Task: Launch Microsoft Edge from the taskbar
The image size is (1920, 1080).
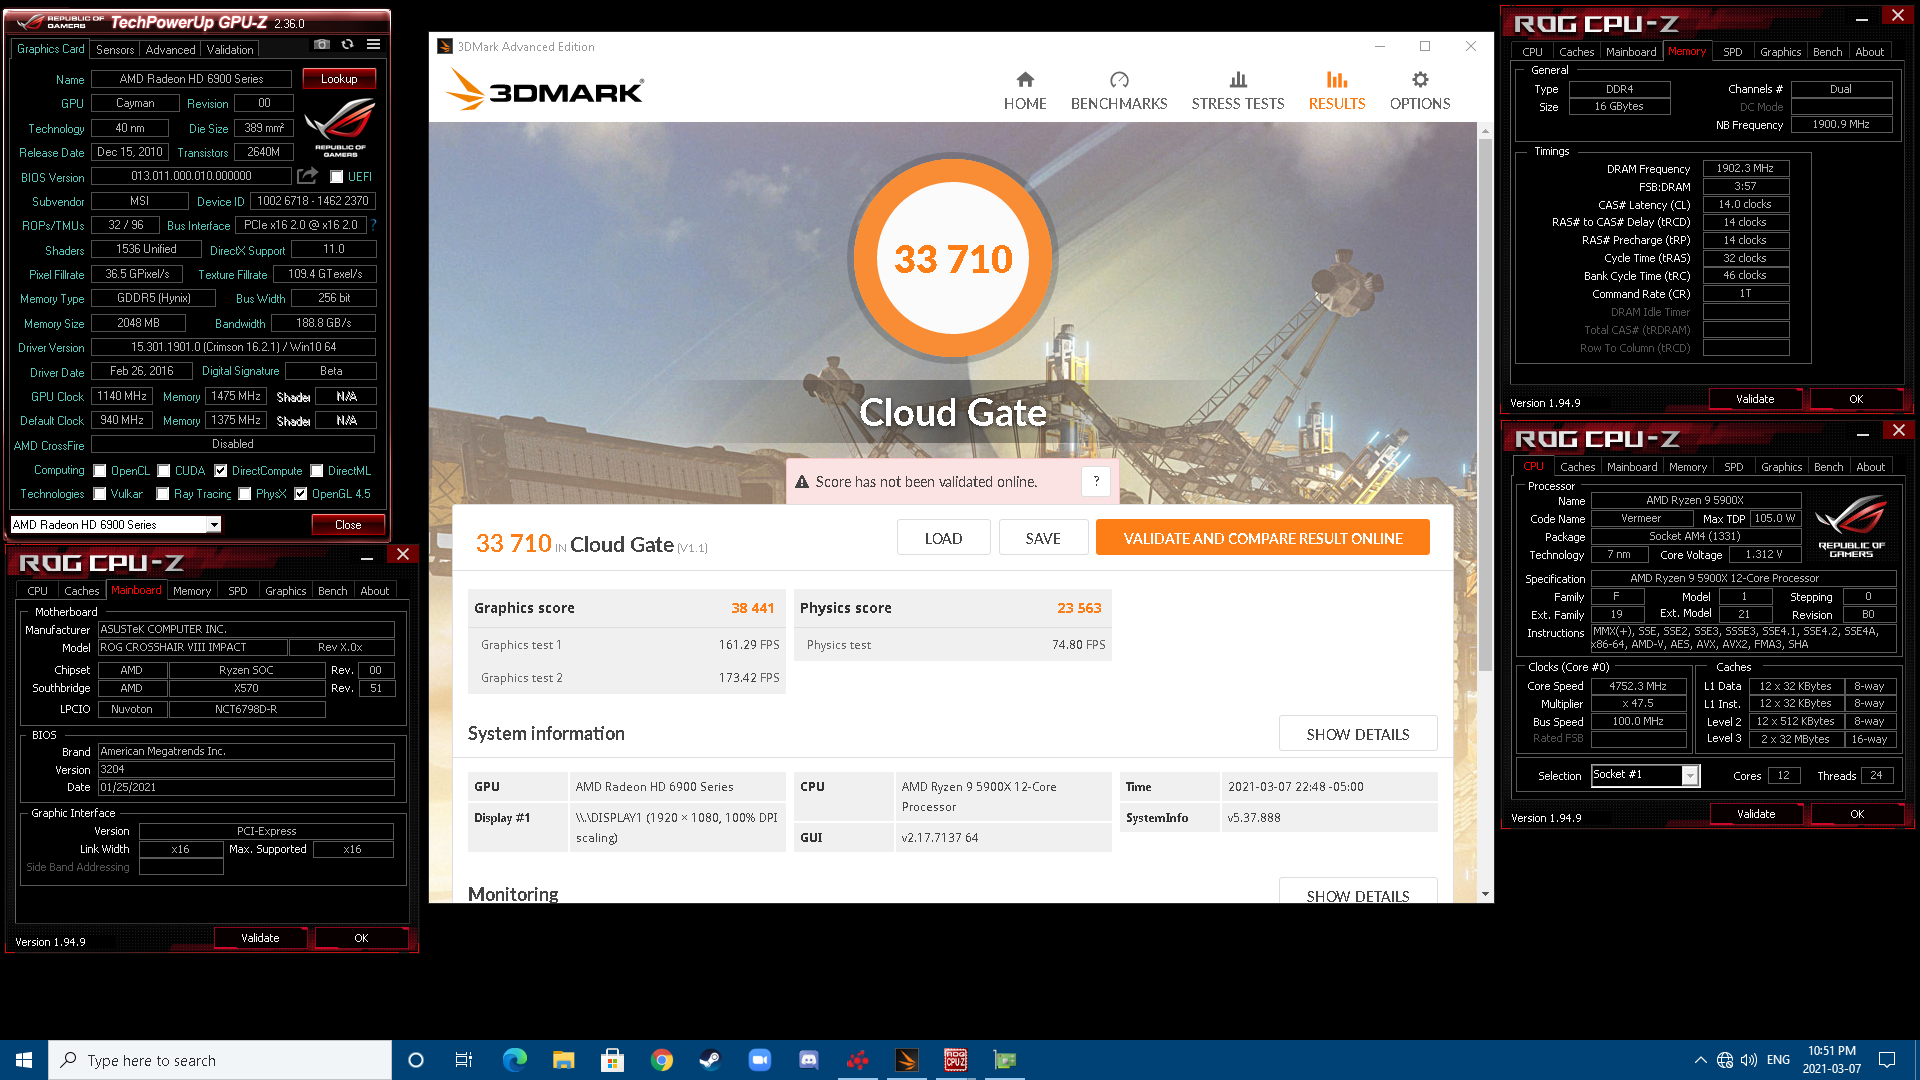Action: coord(514,1060)
